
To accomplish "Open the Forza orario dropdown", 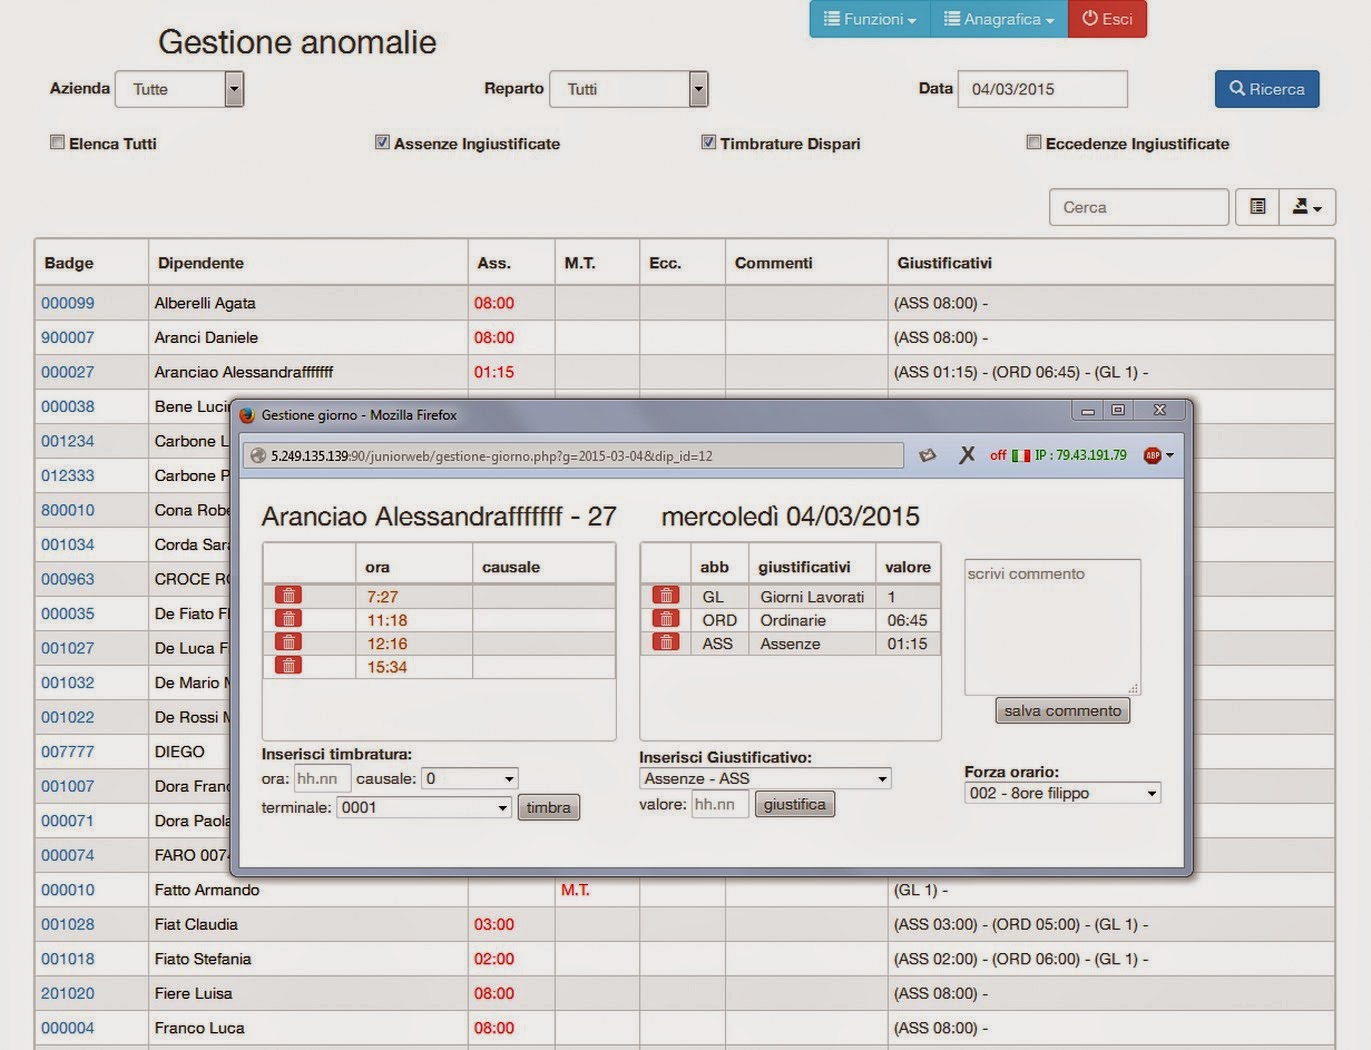I will click(x=1062, y=793).
